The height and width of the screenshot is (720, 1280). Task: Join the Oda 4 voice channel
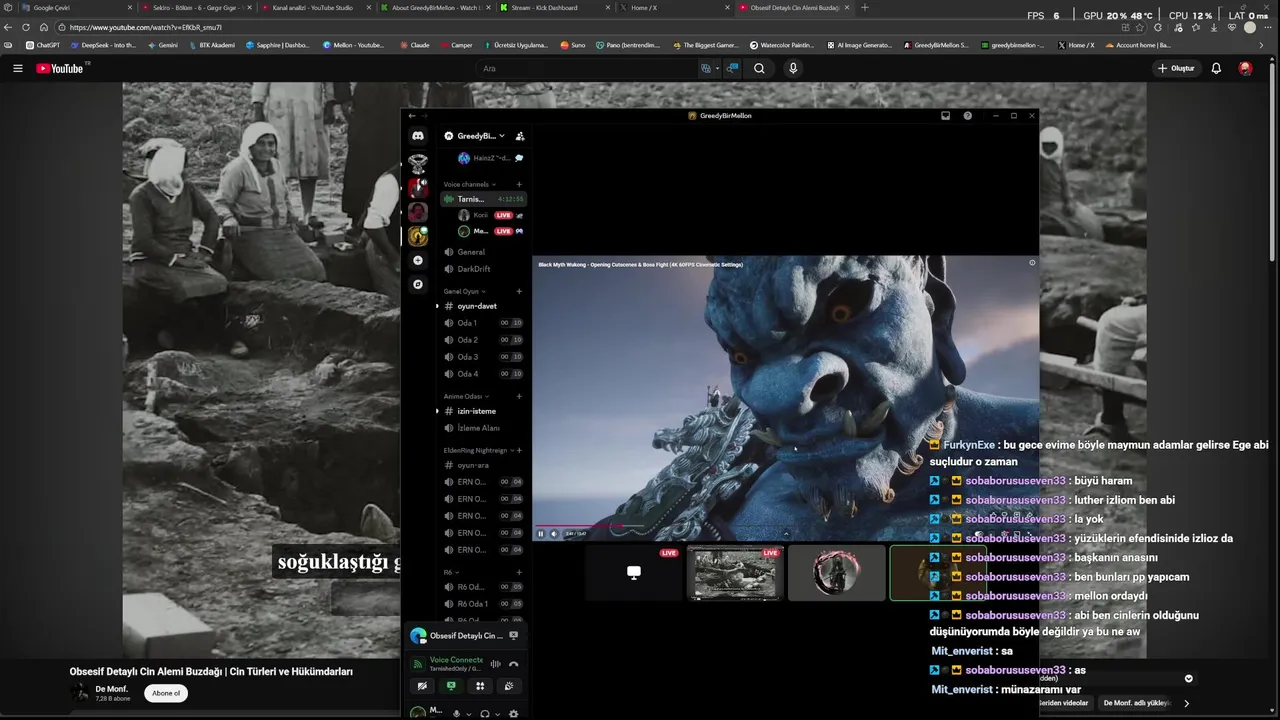[484, 374]
